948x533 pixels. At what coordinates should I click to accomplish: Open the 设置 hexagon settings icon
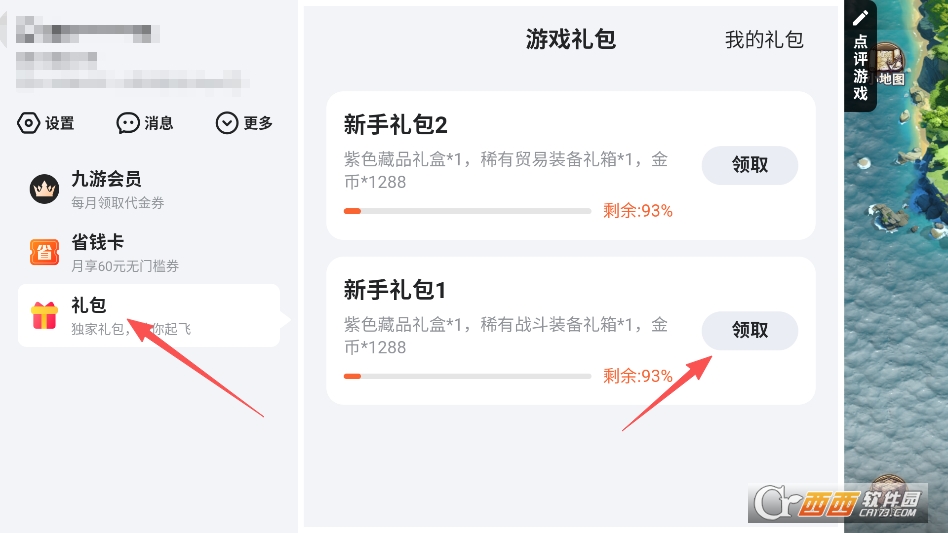pos(28,123)
